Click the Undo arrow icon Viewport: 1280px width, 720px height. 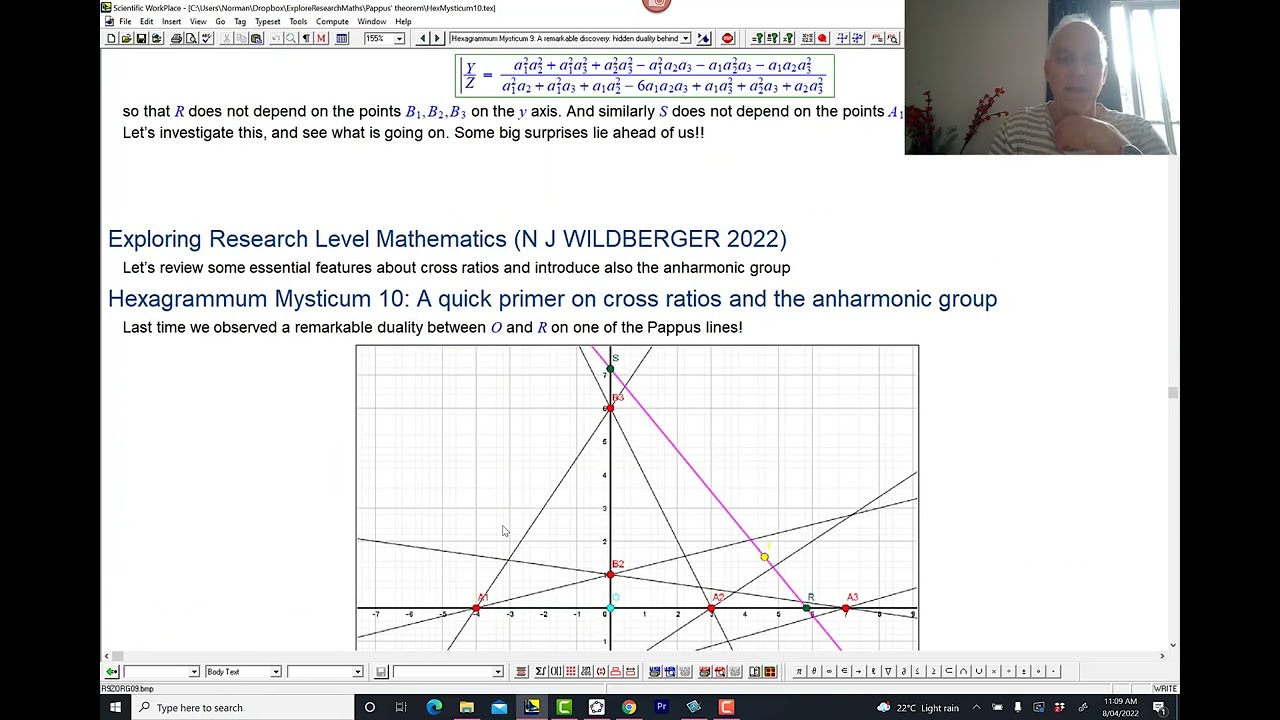pyautogui.click(x=276, y=38)
